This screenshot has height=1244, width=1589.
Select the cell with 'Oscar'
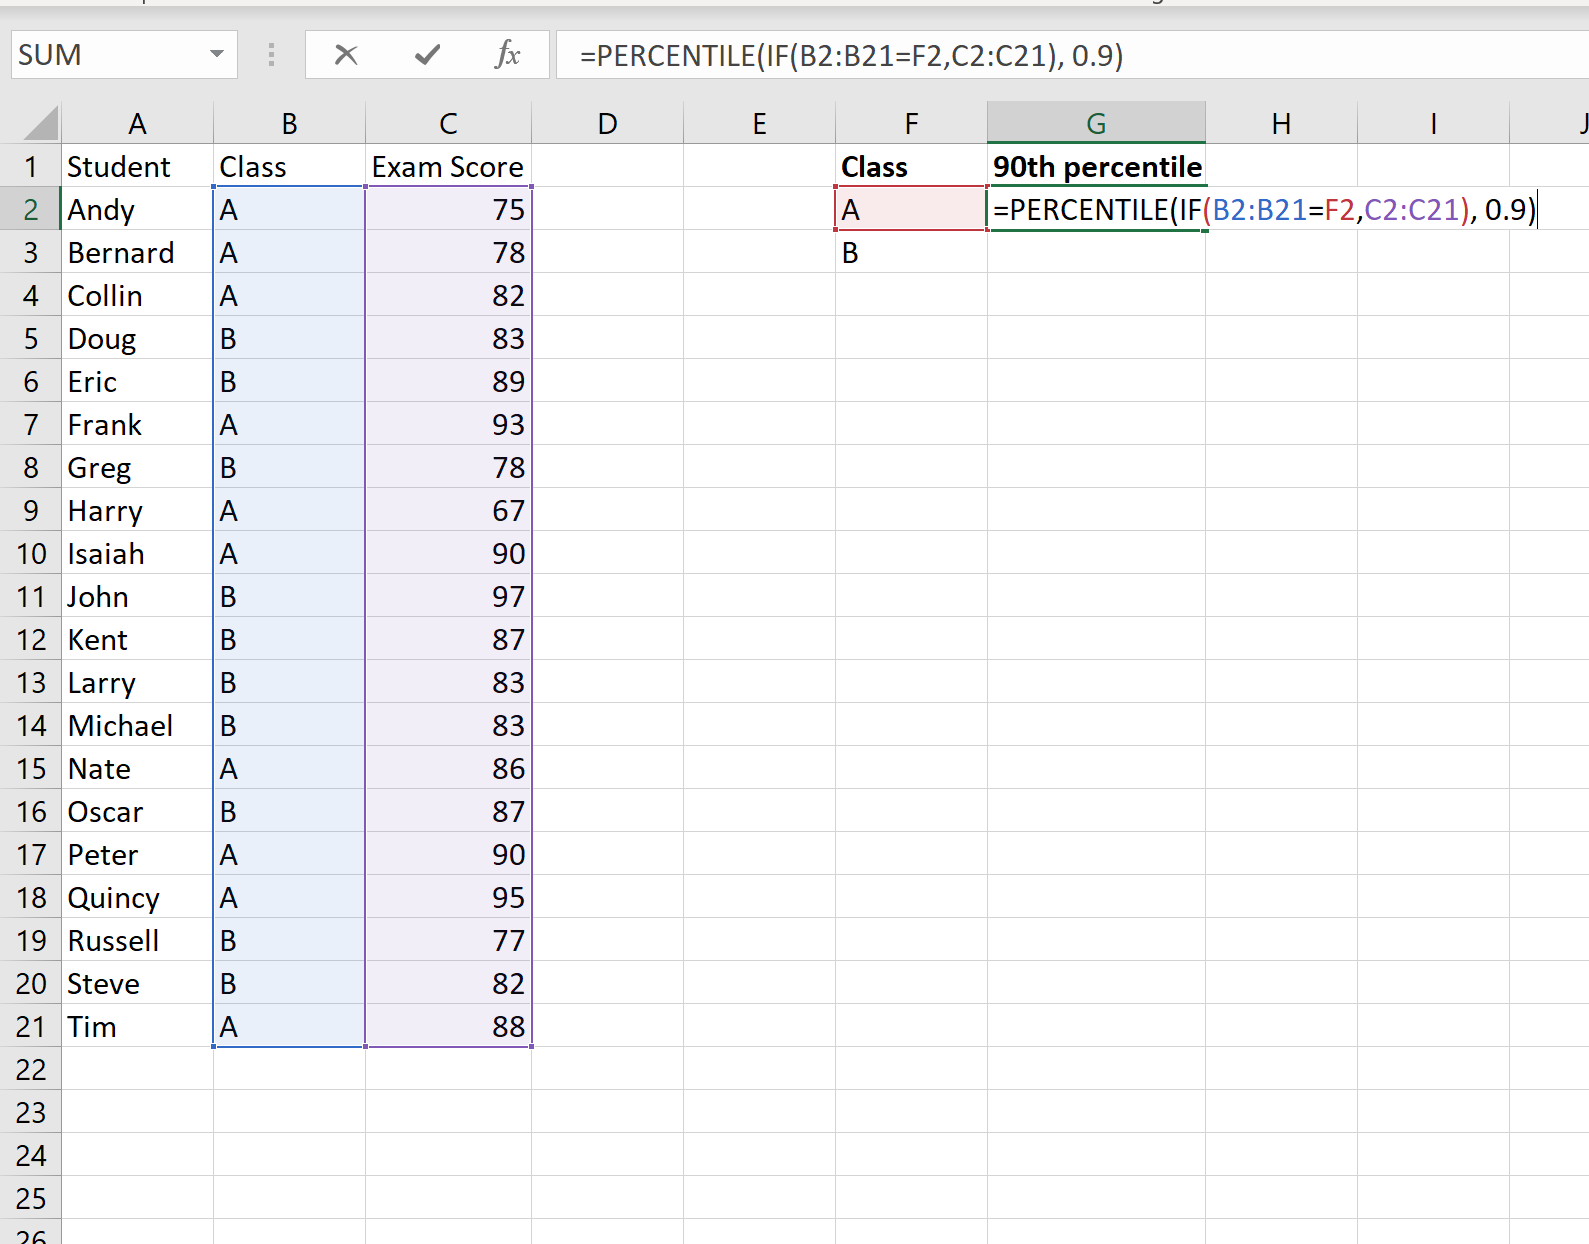pos(137,811)
